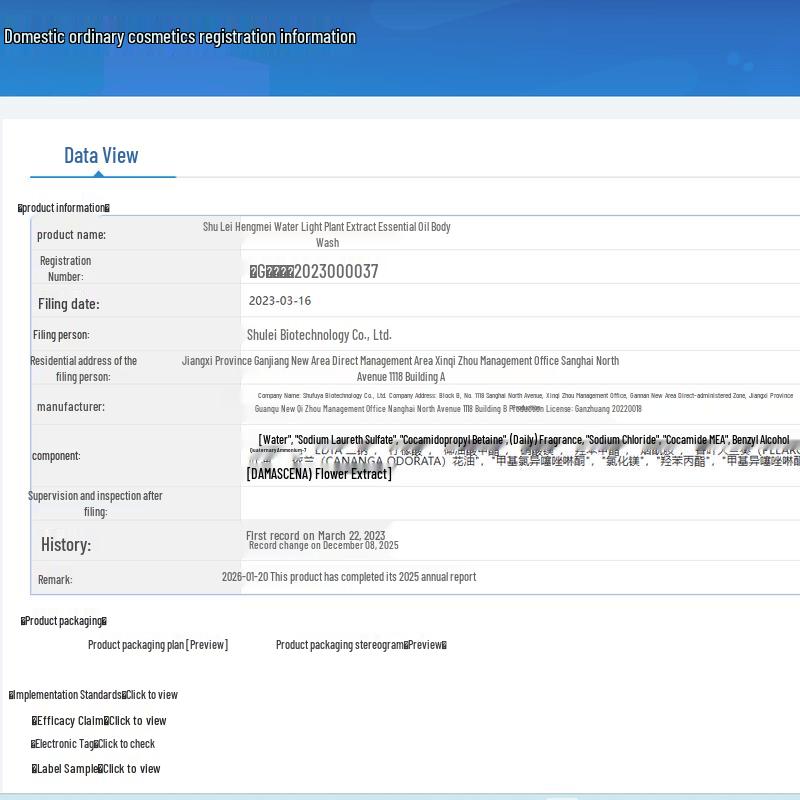
Task: Select the ingredient list line starting with 'Water'
Action: 524,440
